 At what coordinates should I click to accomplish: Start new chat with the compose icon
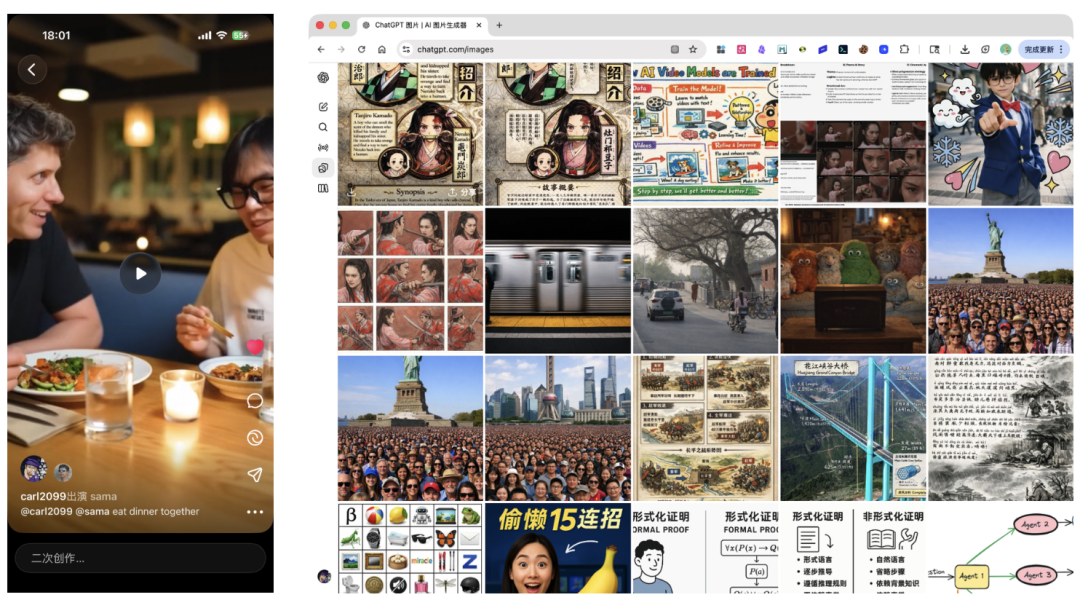point(323,107)
